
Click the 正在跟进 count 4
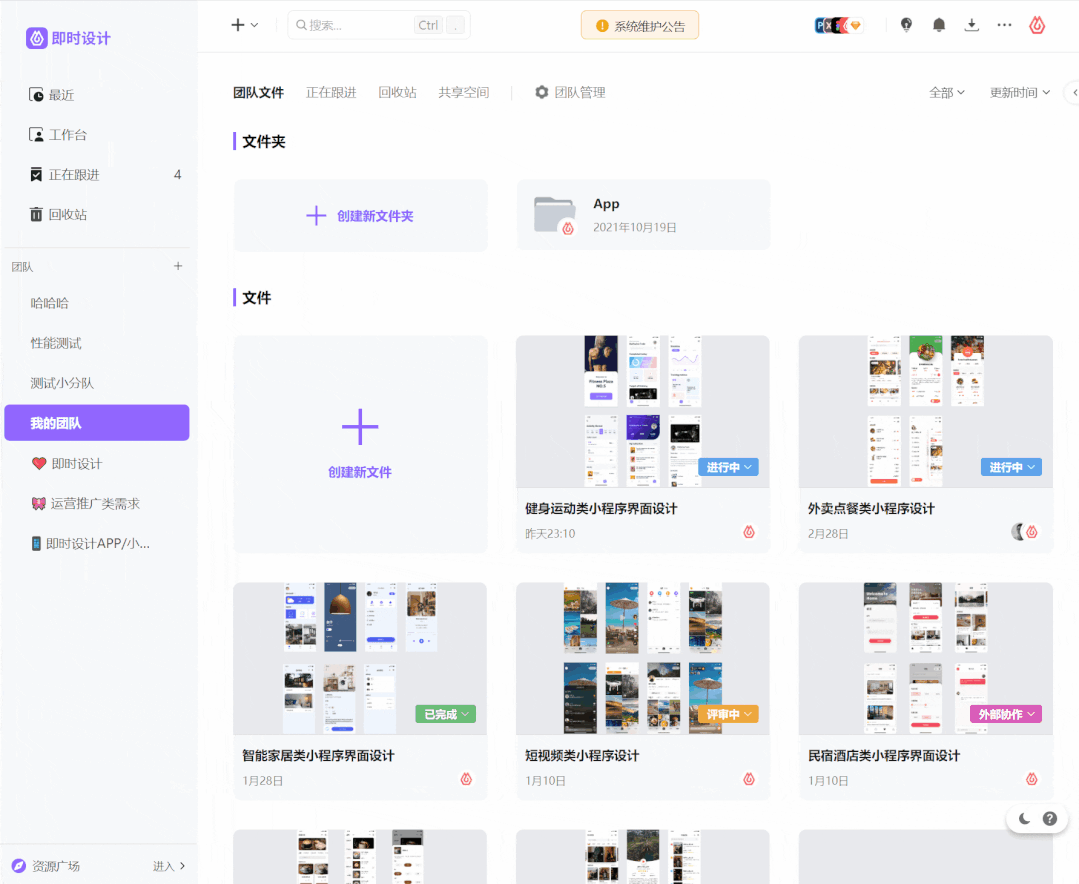pyautogui.click(x=178, y=175)
